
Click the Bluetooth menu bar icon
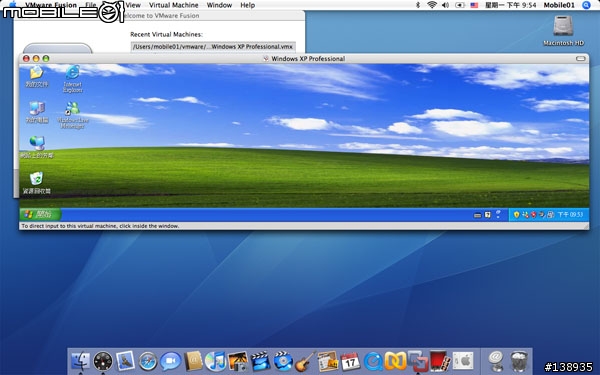tap(417, 5)
